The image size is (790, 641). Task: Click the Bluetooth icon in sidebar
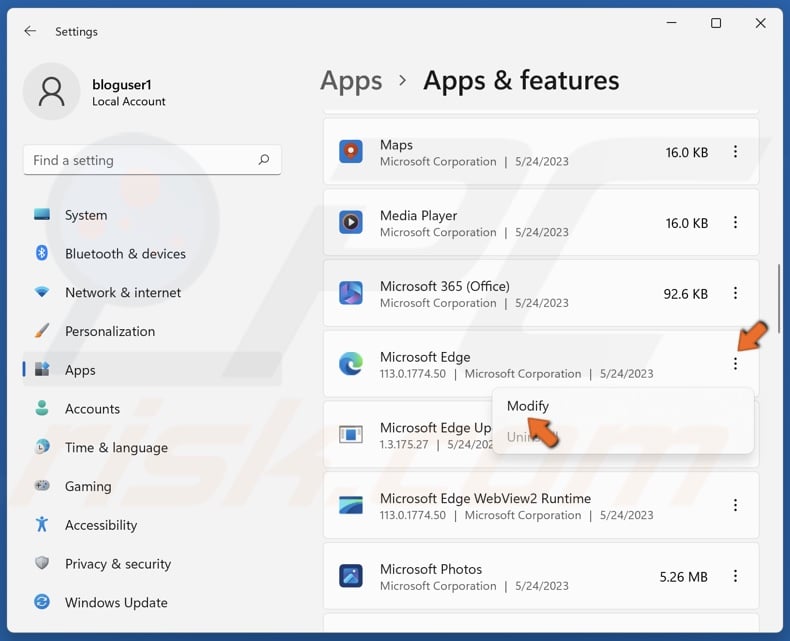click(42, 253)
